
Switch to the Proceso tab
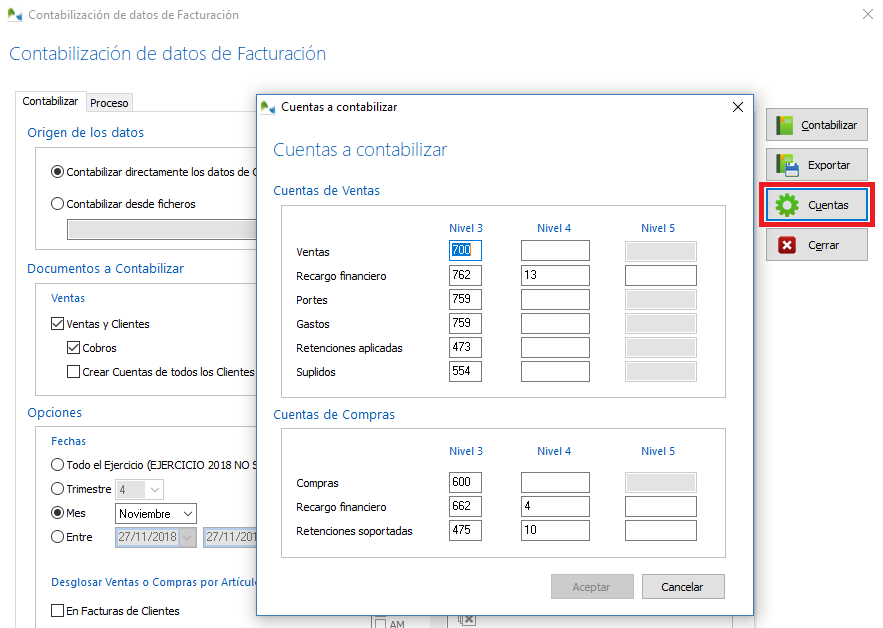[109, 102]
